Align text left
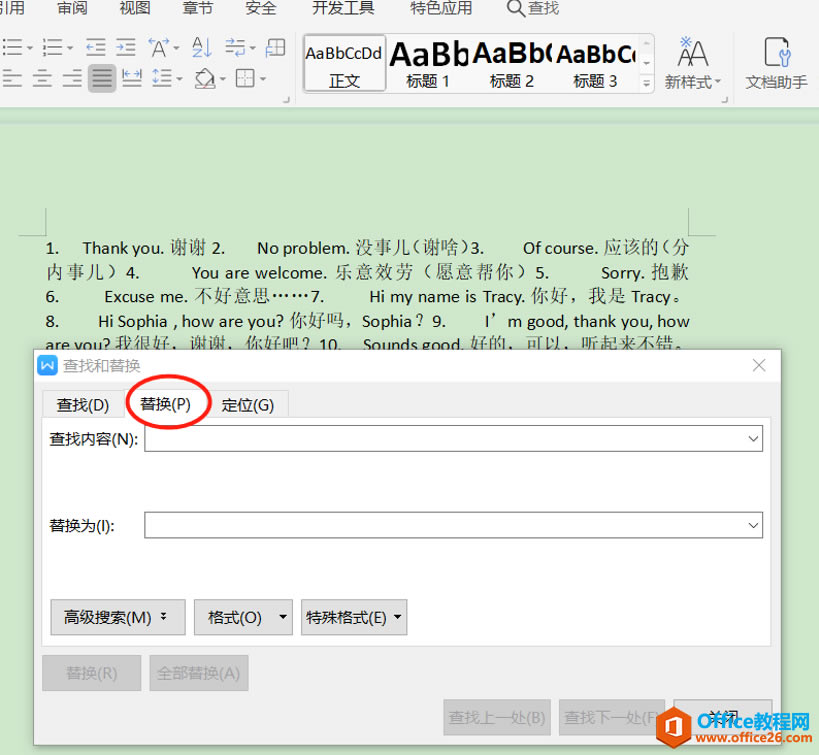This screenshot has height=755, width=819. click(x=13, y=79)
